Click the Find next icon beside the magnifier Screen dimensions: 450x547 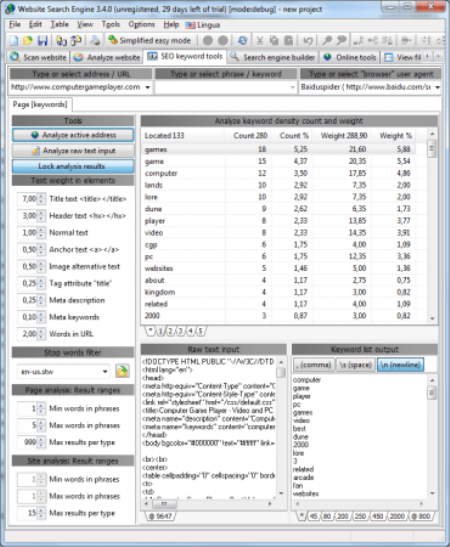[x=342, y=41]
